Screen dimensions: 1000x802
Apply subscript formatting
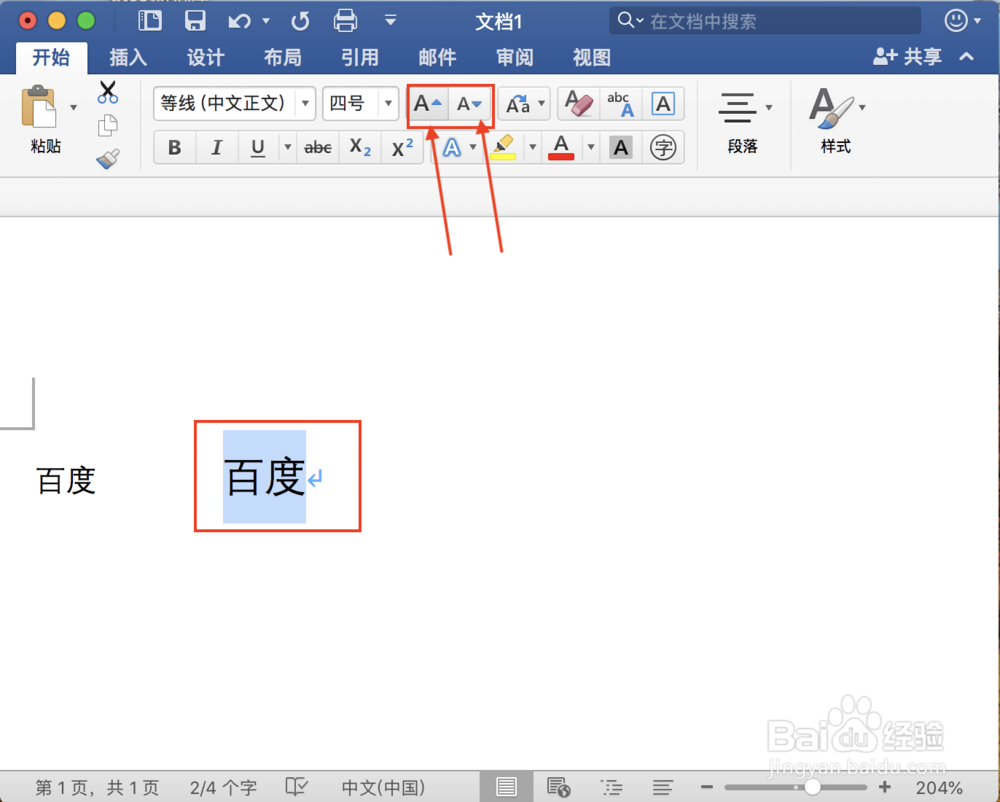(359, 147)
